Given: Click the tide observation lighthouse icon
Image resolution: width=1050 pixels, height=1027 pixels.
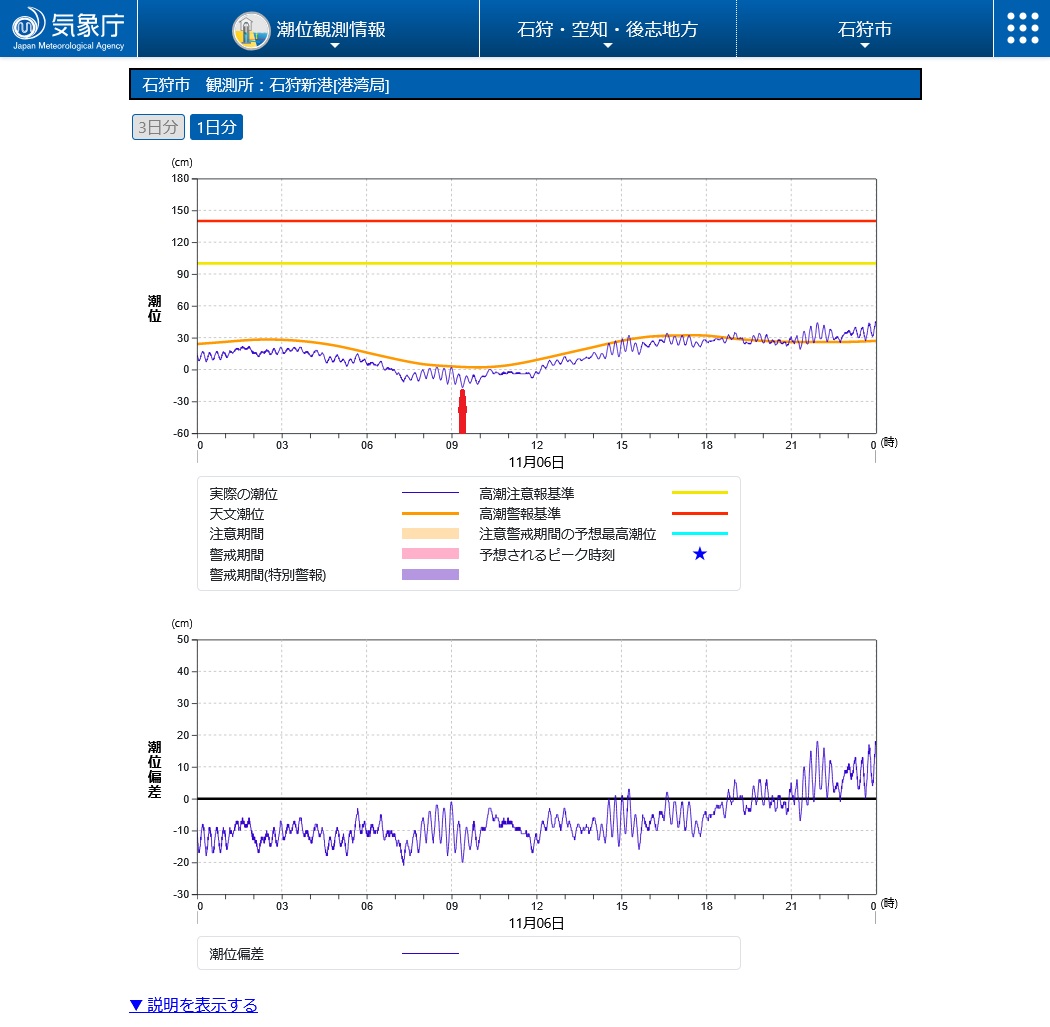Looking at the screenshot, I should tap(250, 30).
